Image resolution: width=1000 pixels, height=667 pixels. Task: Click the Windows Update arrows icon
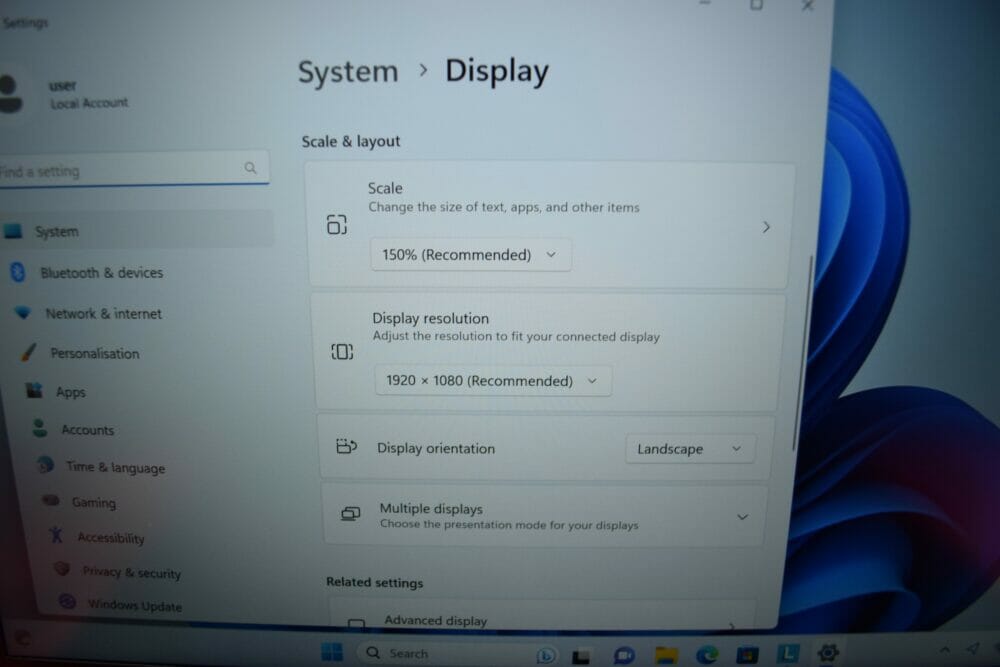(67, 601)
